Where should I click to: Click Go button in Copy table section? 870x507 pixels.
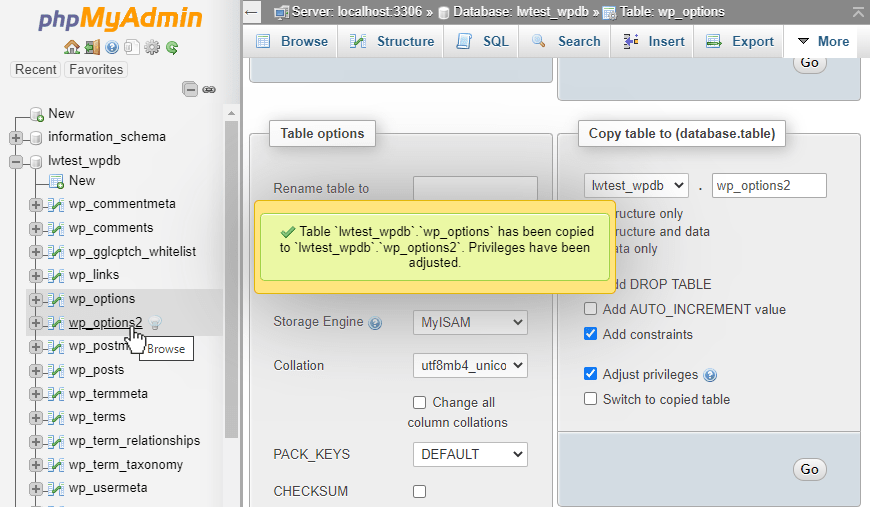(810, 469)
